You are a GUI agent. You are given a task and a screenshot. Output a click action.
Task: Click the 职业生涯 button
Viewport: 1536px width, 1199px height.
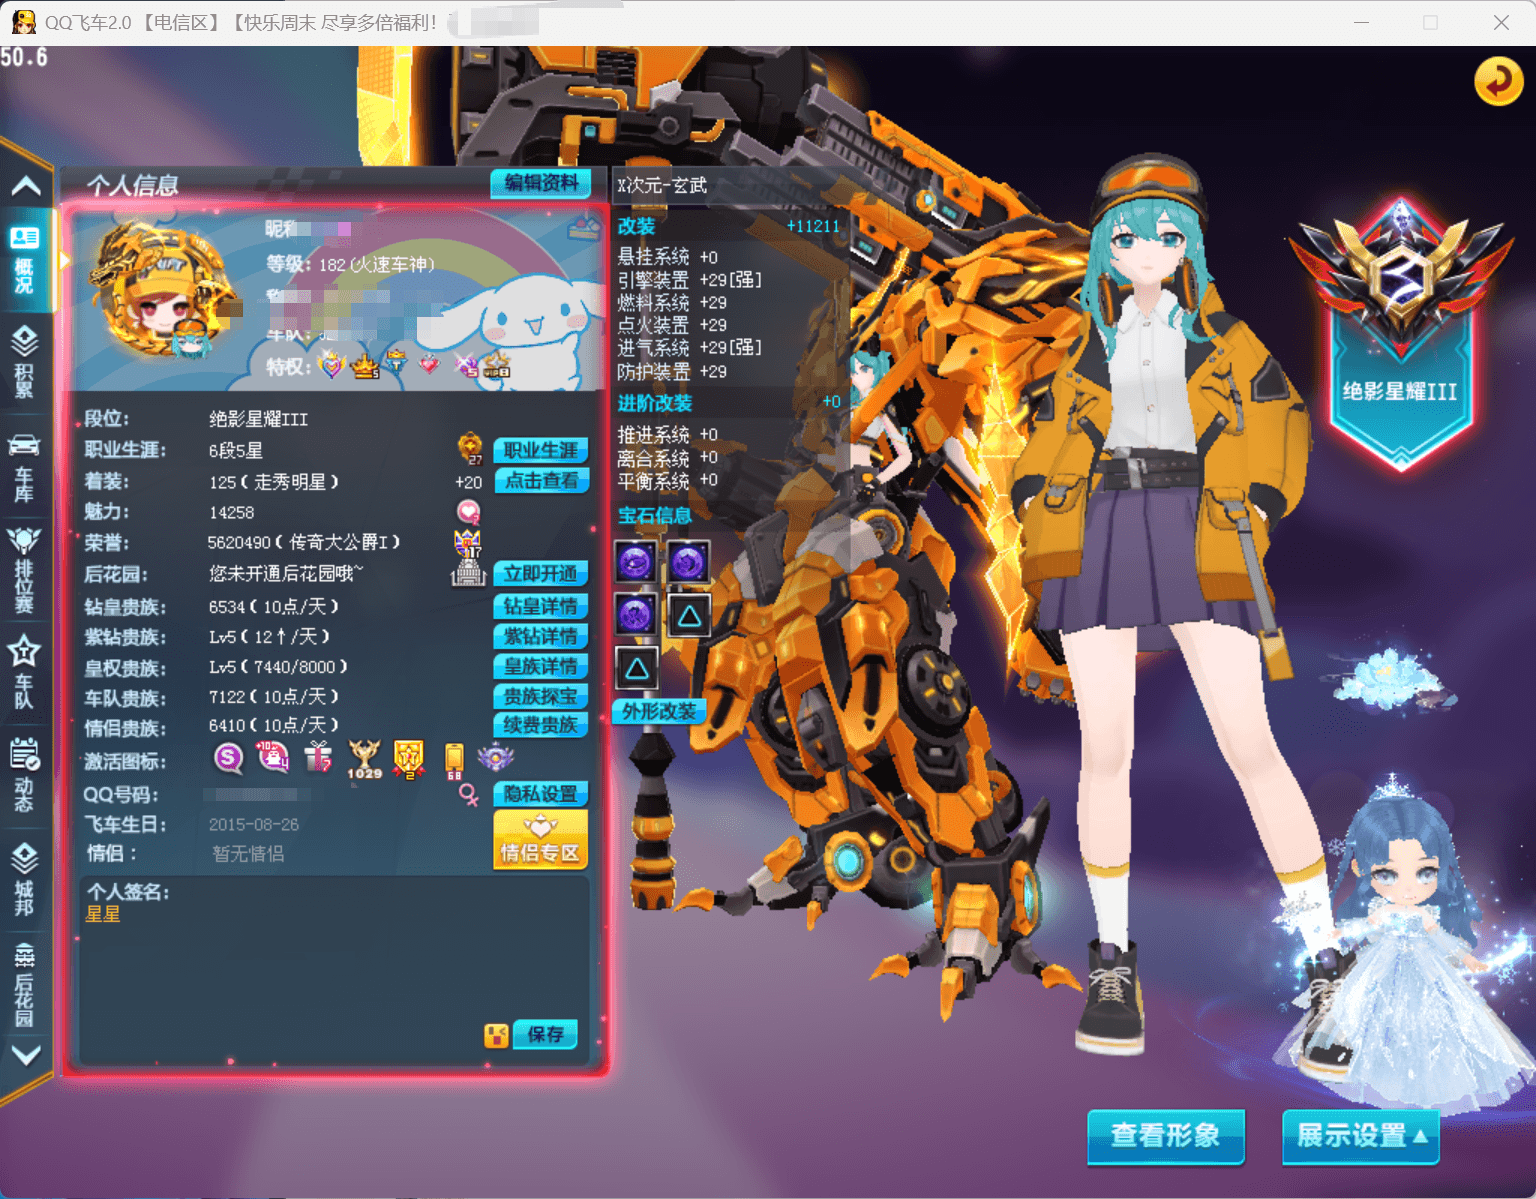540,450
